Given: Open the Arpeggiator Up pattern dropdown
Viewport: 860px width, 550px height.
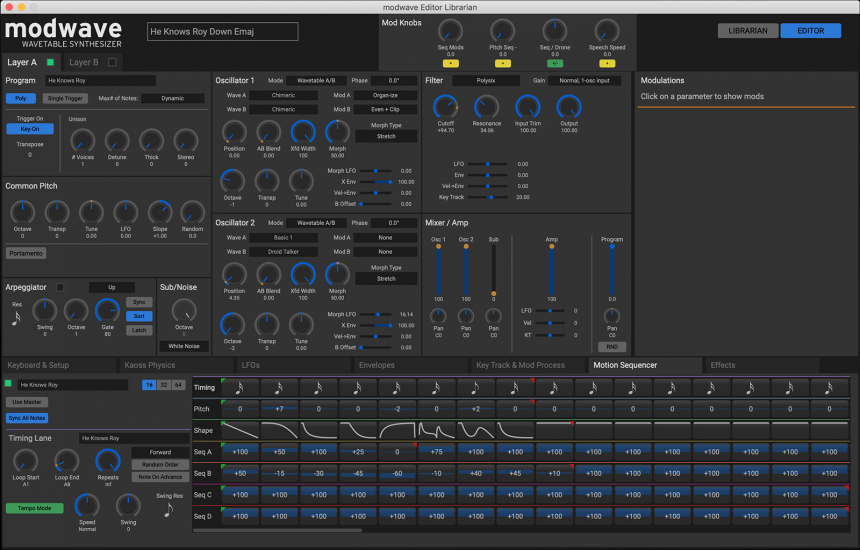Looking at the screenshot, I should coord(112,287).
